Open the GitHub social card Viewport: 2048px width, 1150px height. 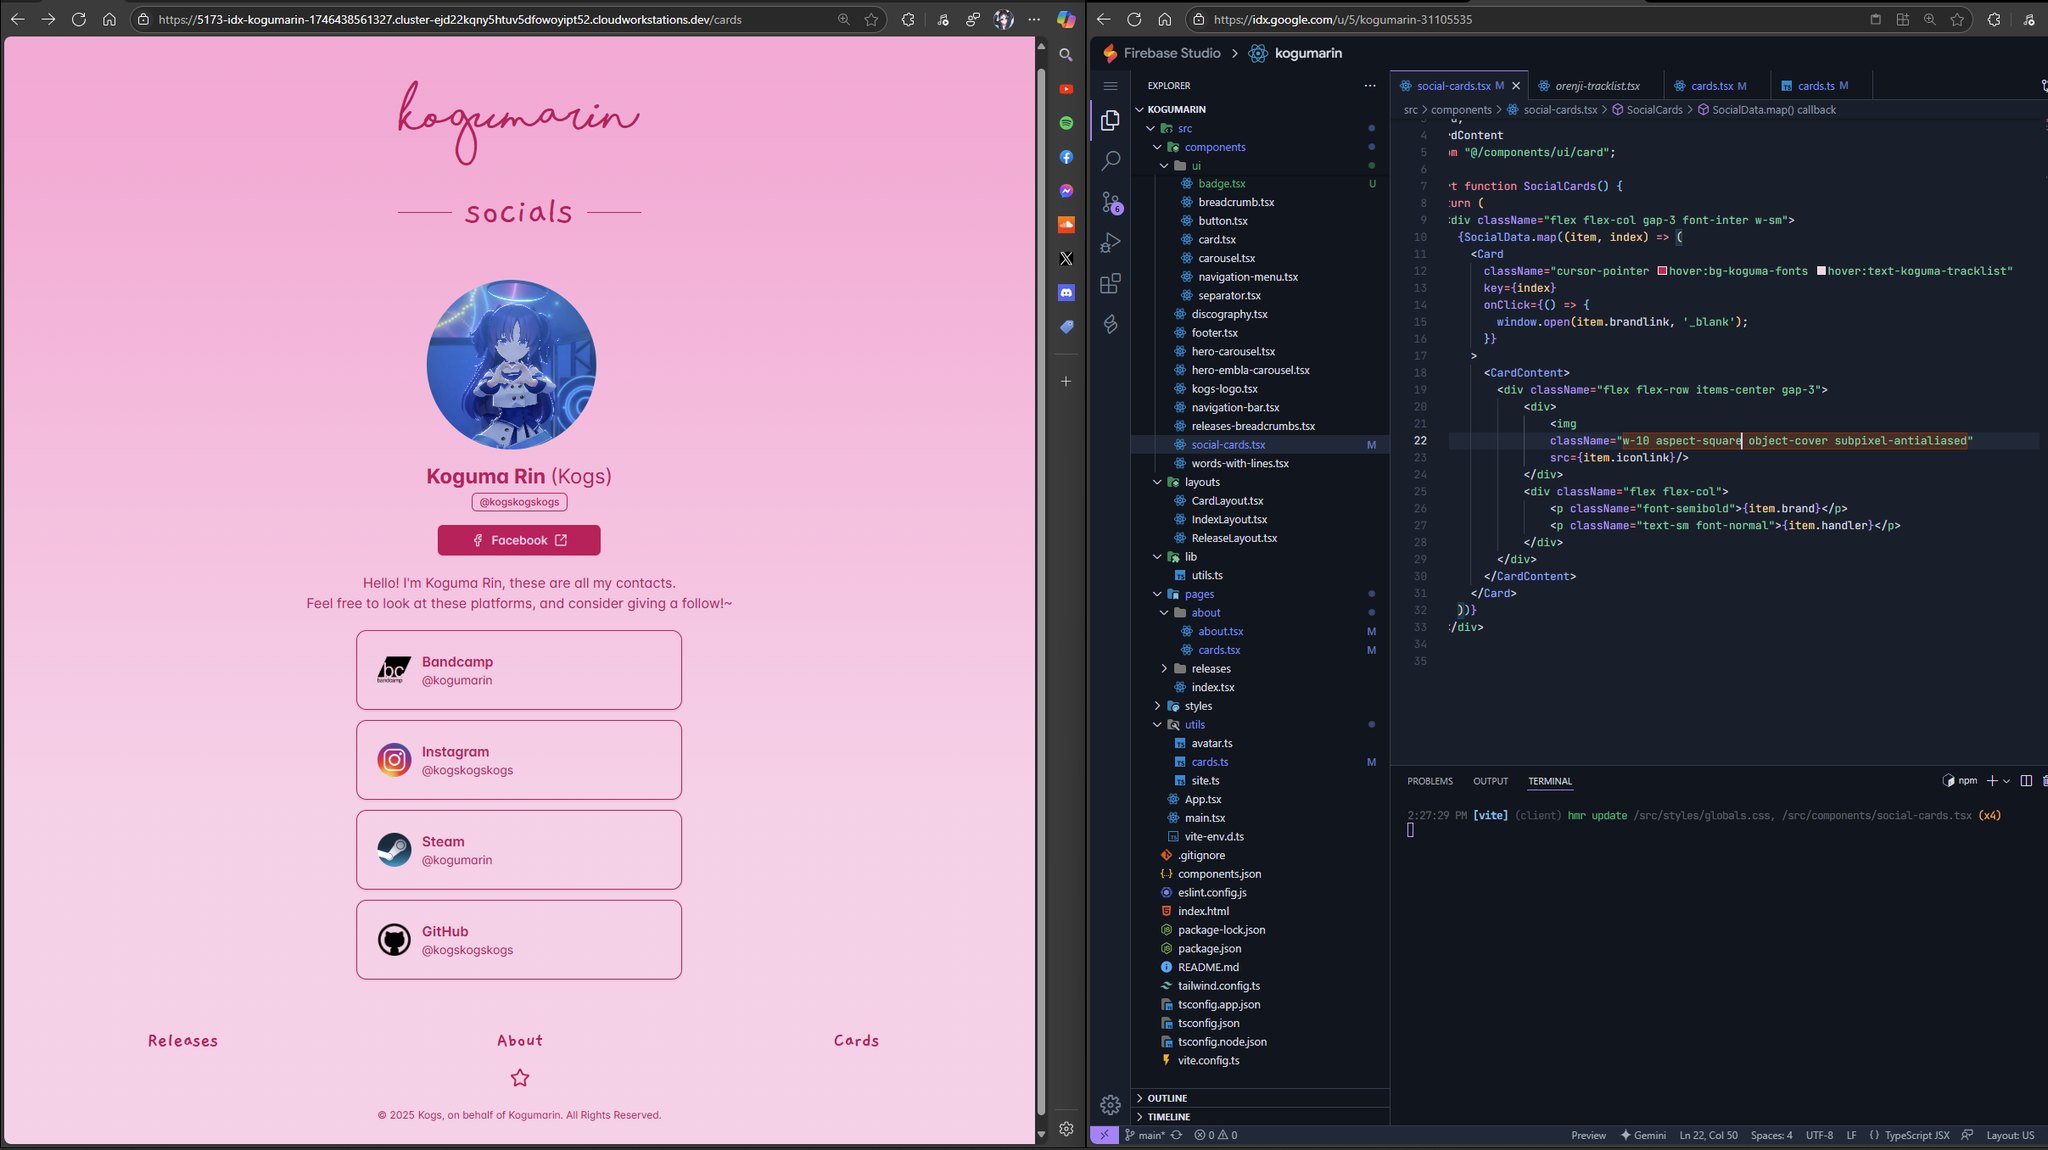(519, 940)
